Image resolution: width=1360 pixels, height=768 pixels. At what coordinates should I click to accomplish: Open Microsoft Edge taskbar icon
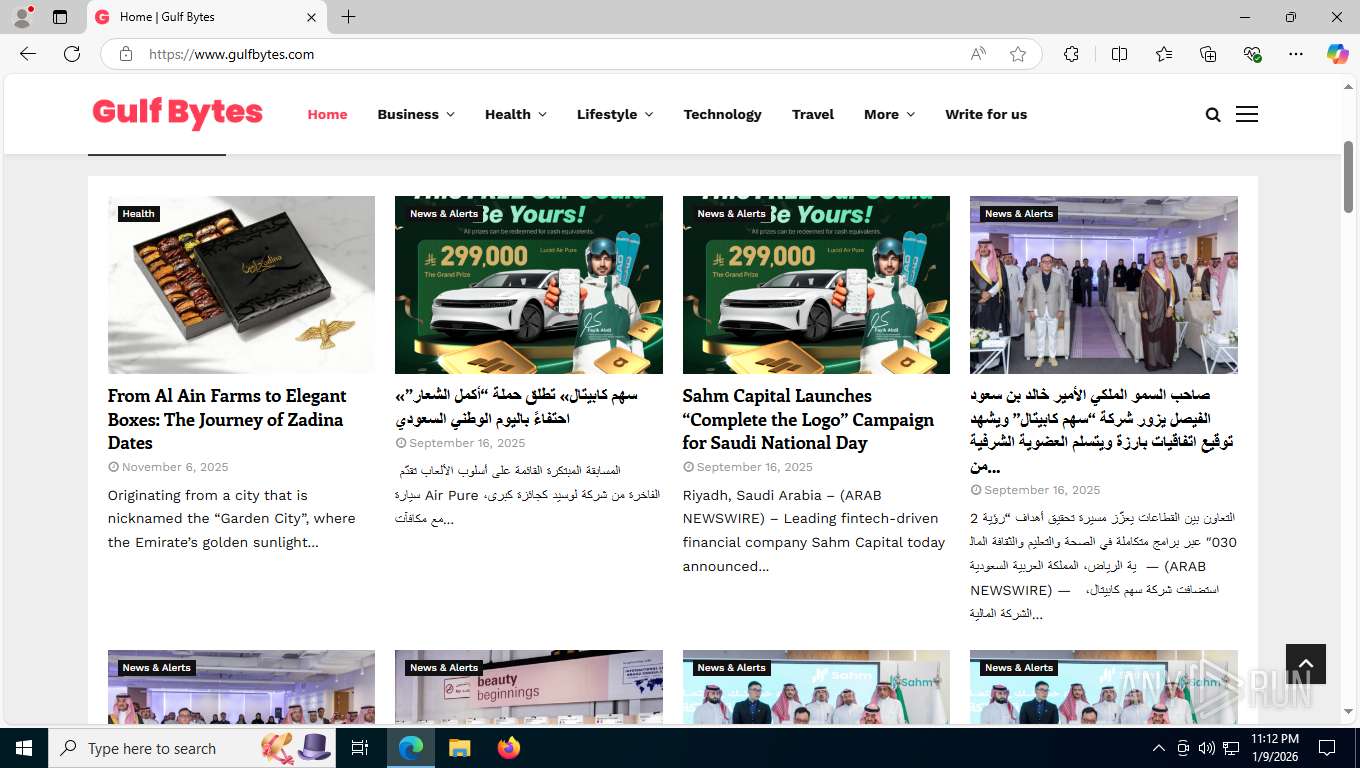(x=411, y=748)
